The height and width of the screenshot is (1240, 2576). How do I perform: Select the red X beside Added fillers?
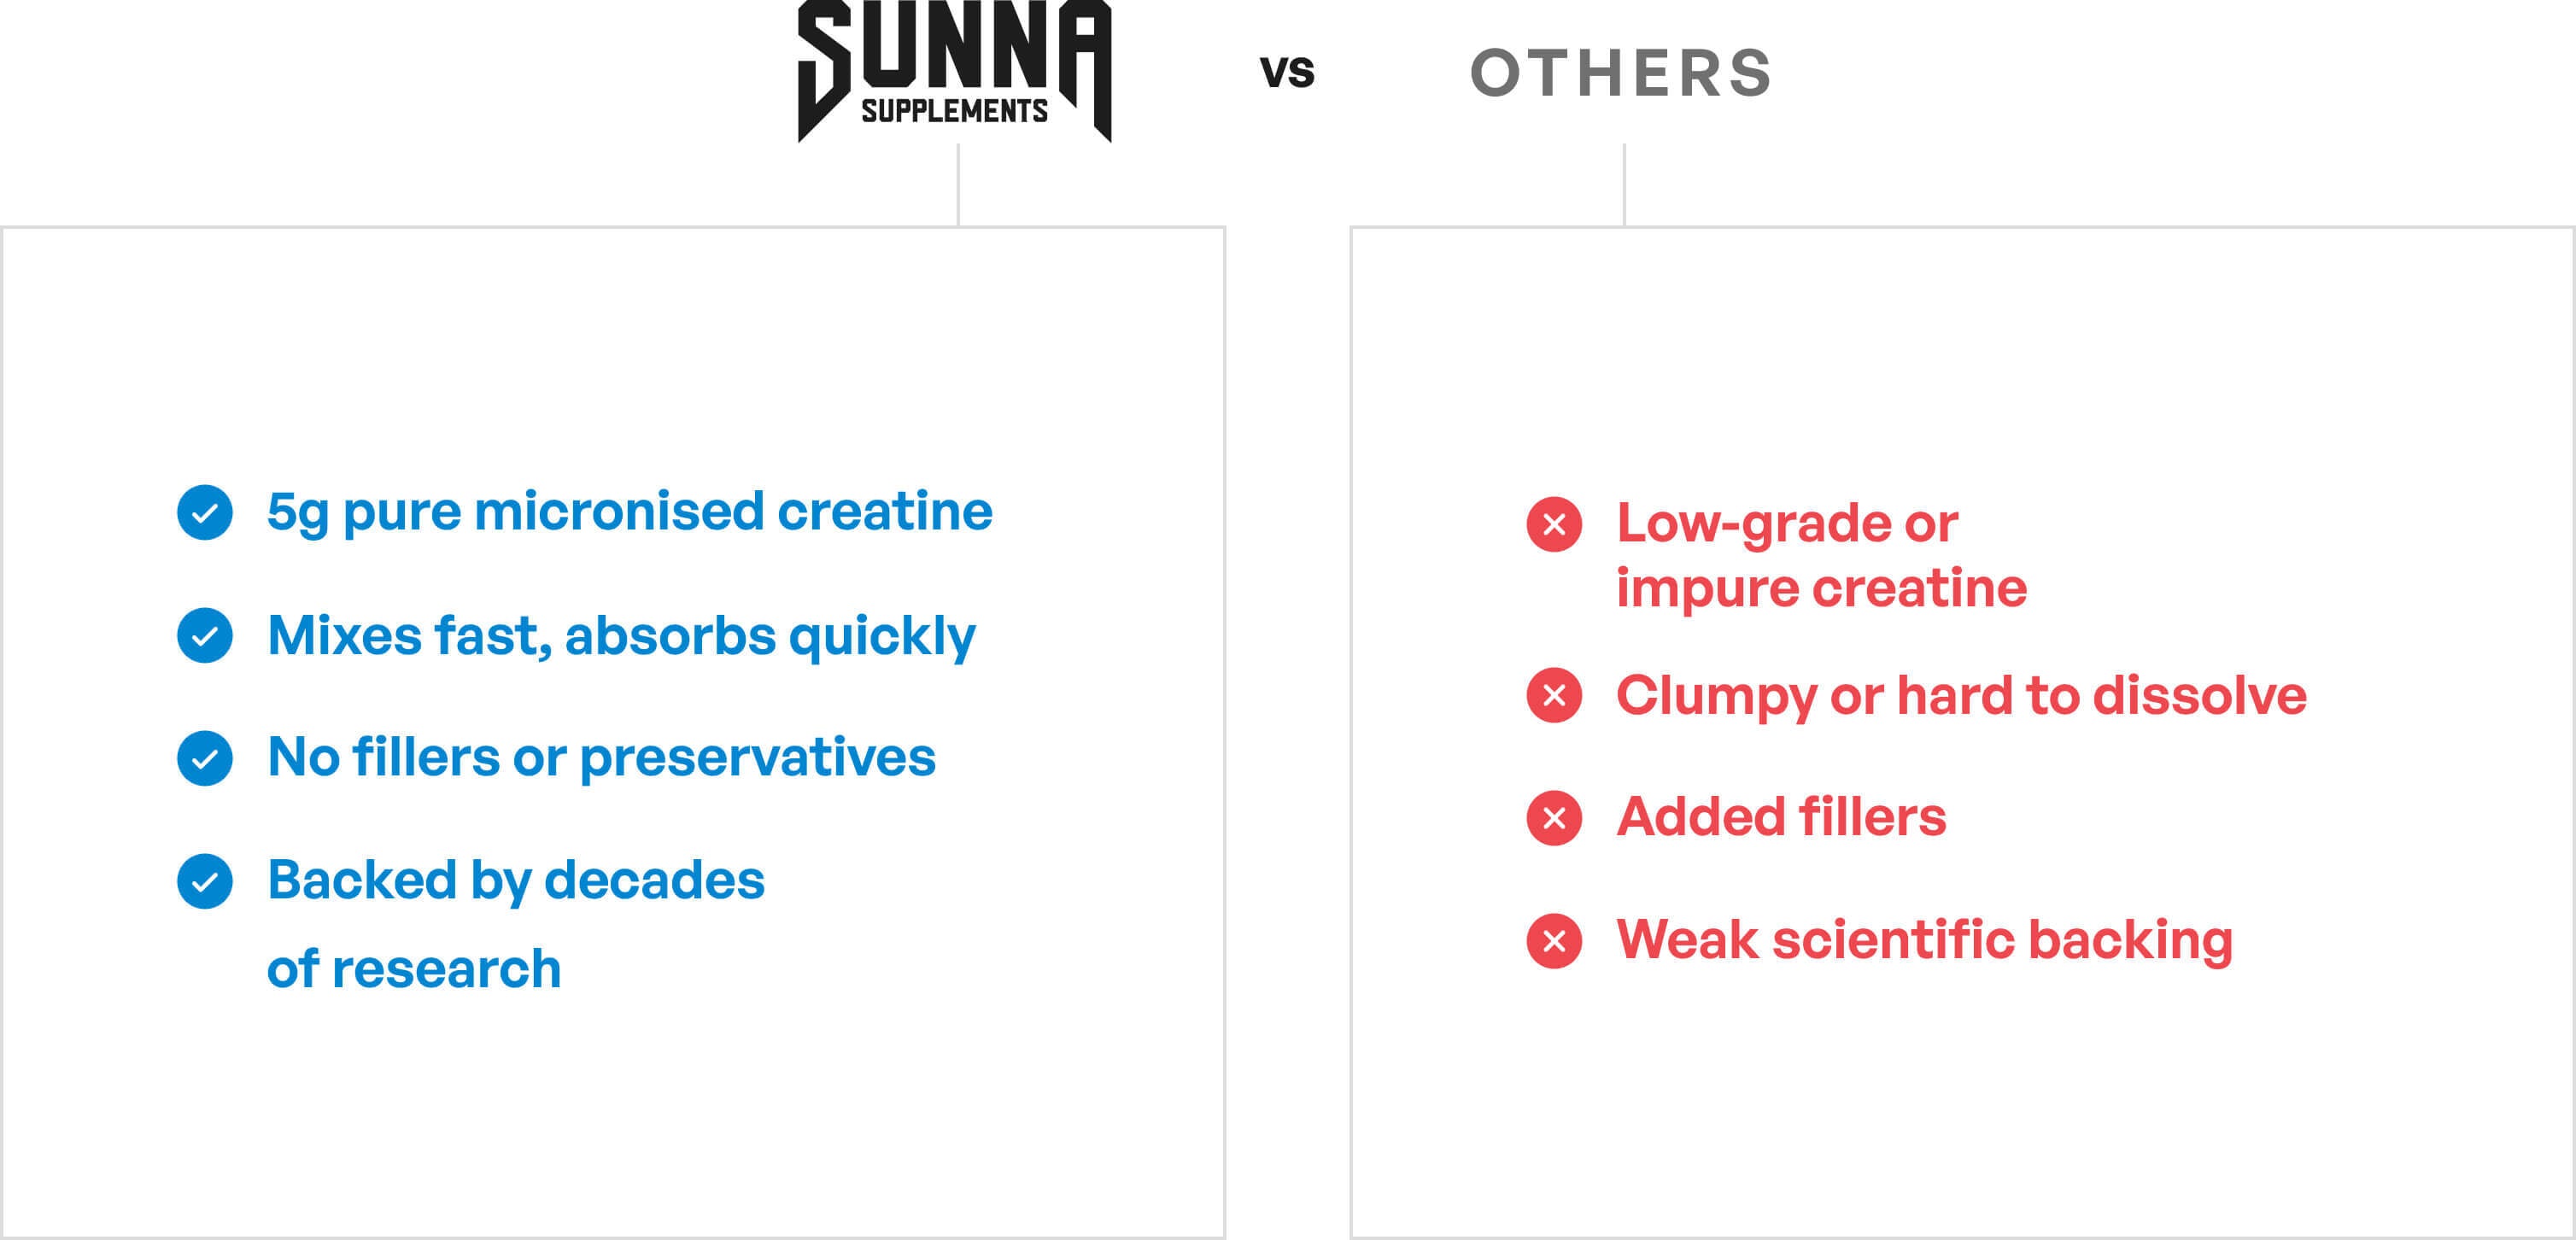click(1554, 818)
